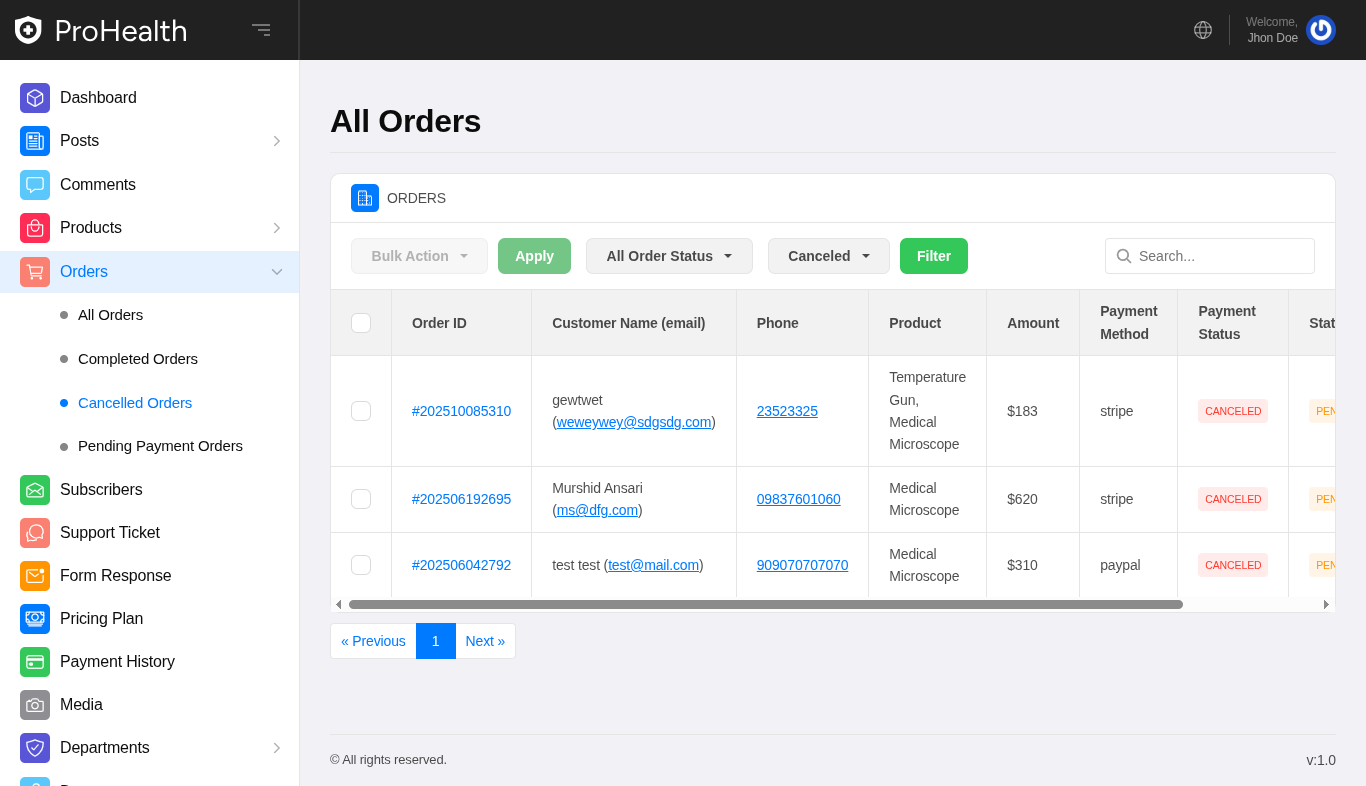Click the Payment History card icon
Screen dimensions: 1366x786
(x=35, y=662)
